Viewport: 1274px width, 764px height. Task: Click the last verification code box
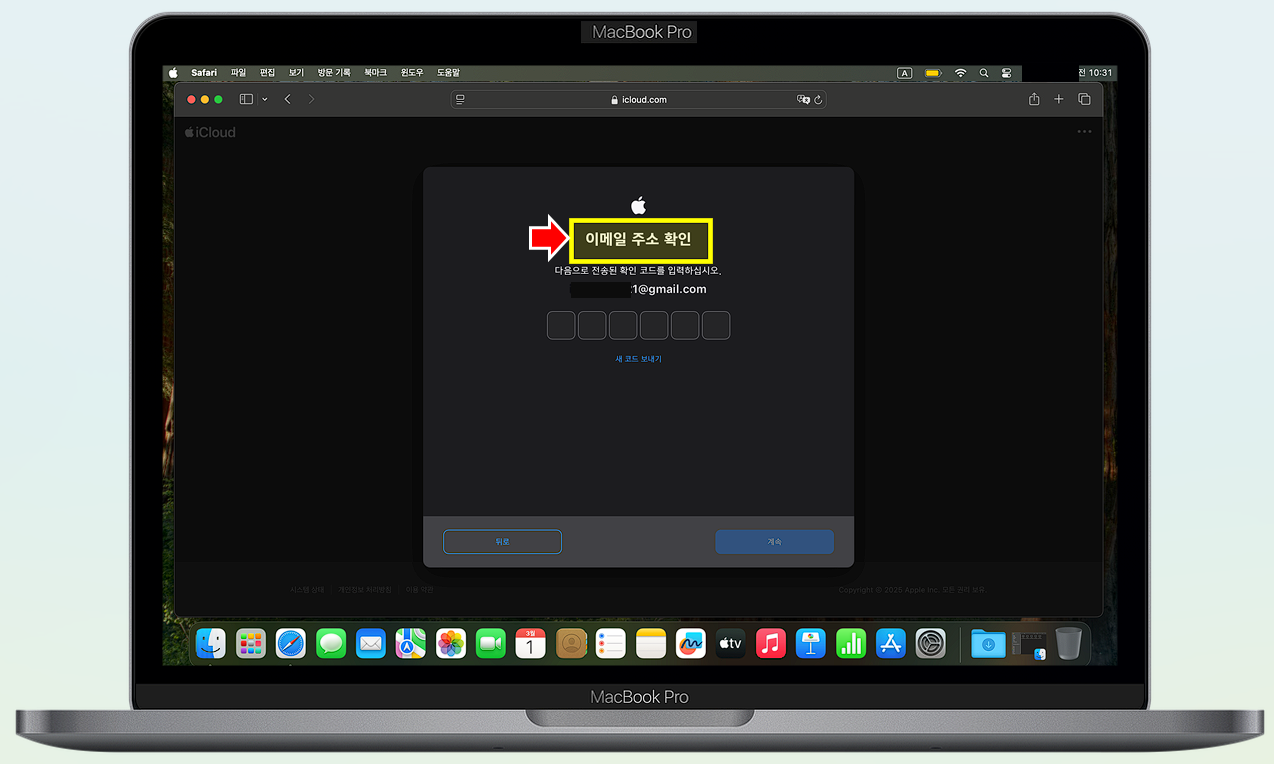[x=716, y=325]
